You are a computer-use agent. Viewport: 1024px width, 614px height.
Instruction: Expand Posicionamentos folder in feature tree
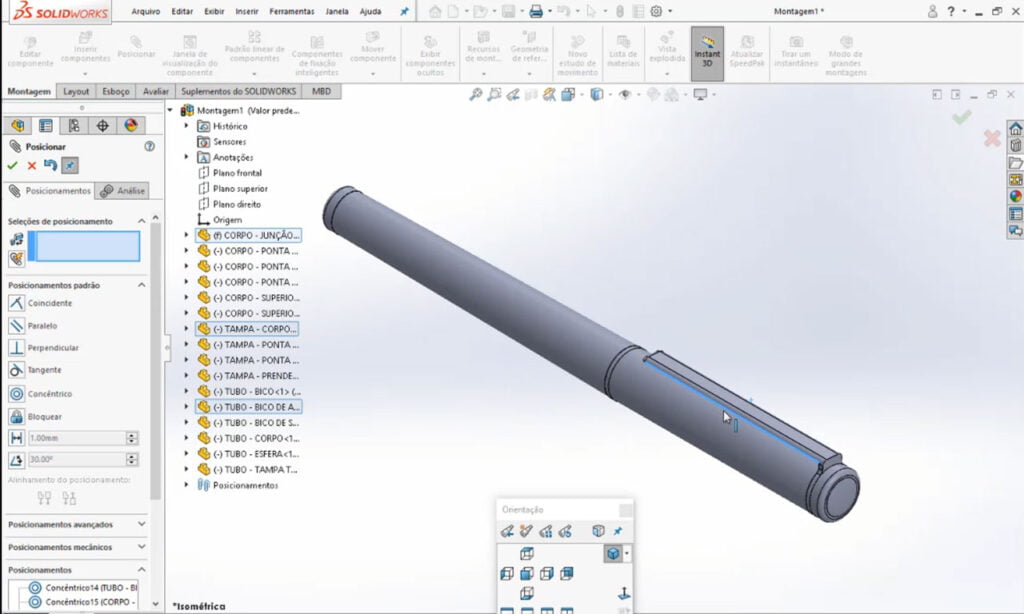[x=186, y=485]
